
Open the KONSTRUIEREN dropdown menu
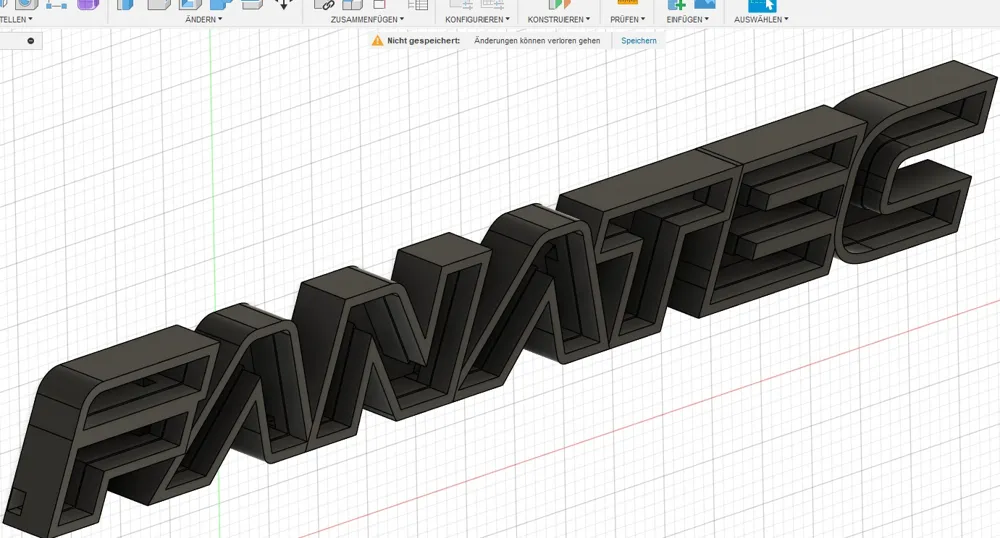pos(559,19)
